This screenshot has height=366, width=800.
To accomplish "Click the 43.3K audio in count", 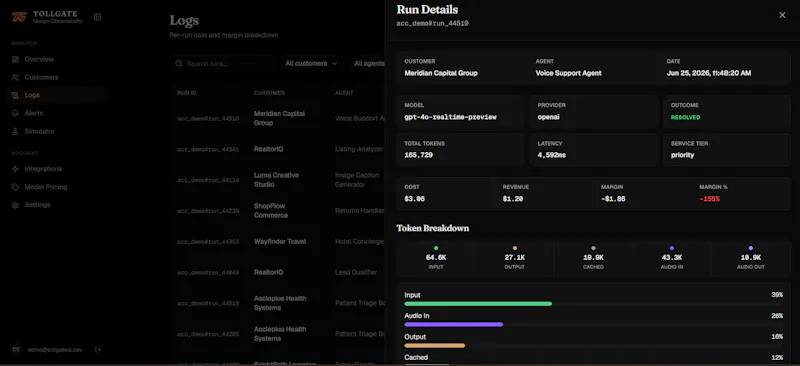I will (x=672, y=257).
